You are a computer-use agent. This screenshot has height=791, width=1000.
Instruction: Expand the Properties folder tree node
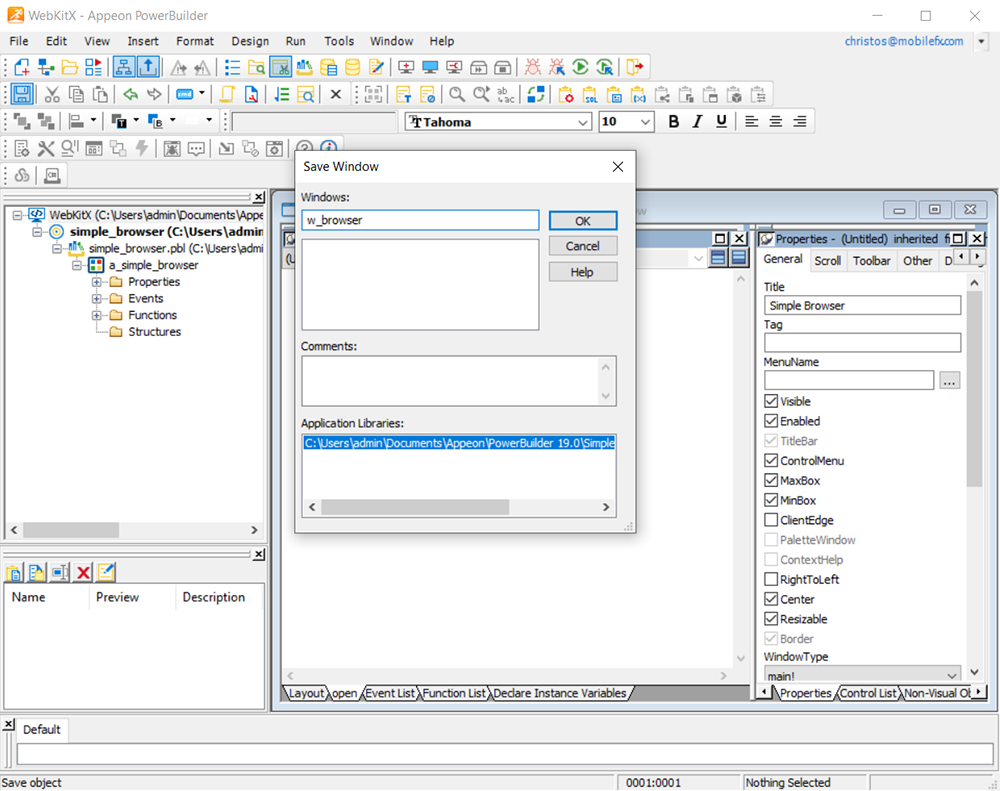coord(96,282)
